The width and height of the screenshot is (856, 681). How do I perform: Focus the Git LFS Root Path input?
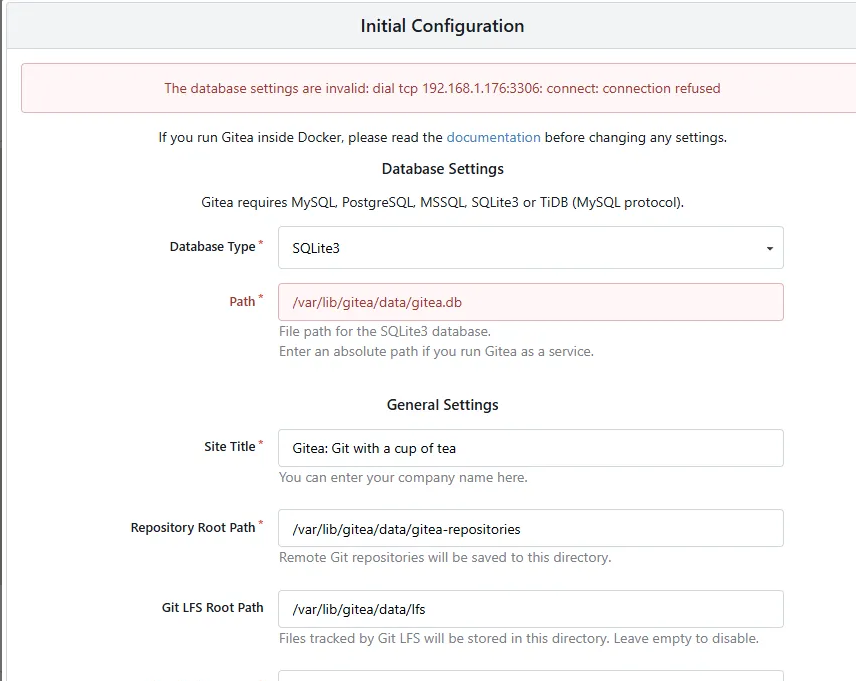[530, 608]
